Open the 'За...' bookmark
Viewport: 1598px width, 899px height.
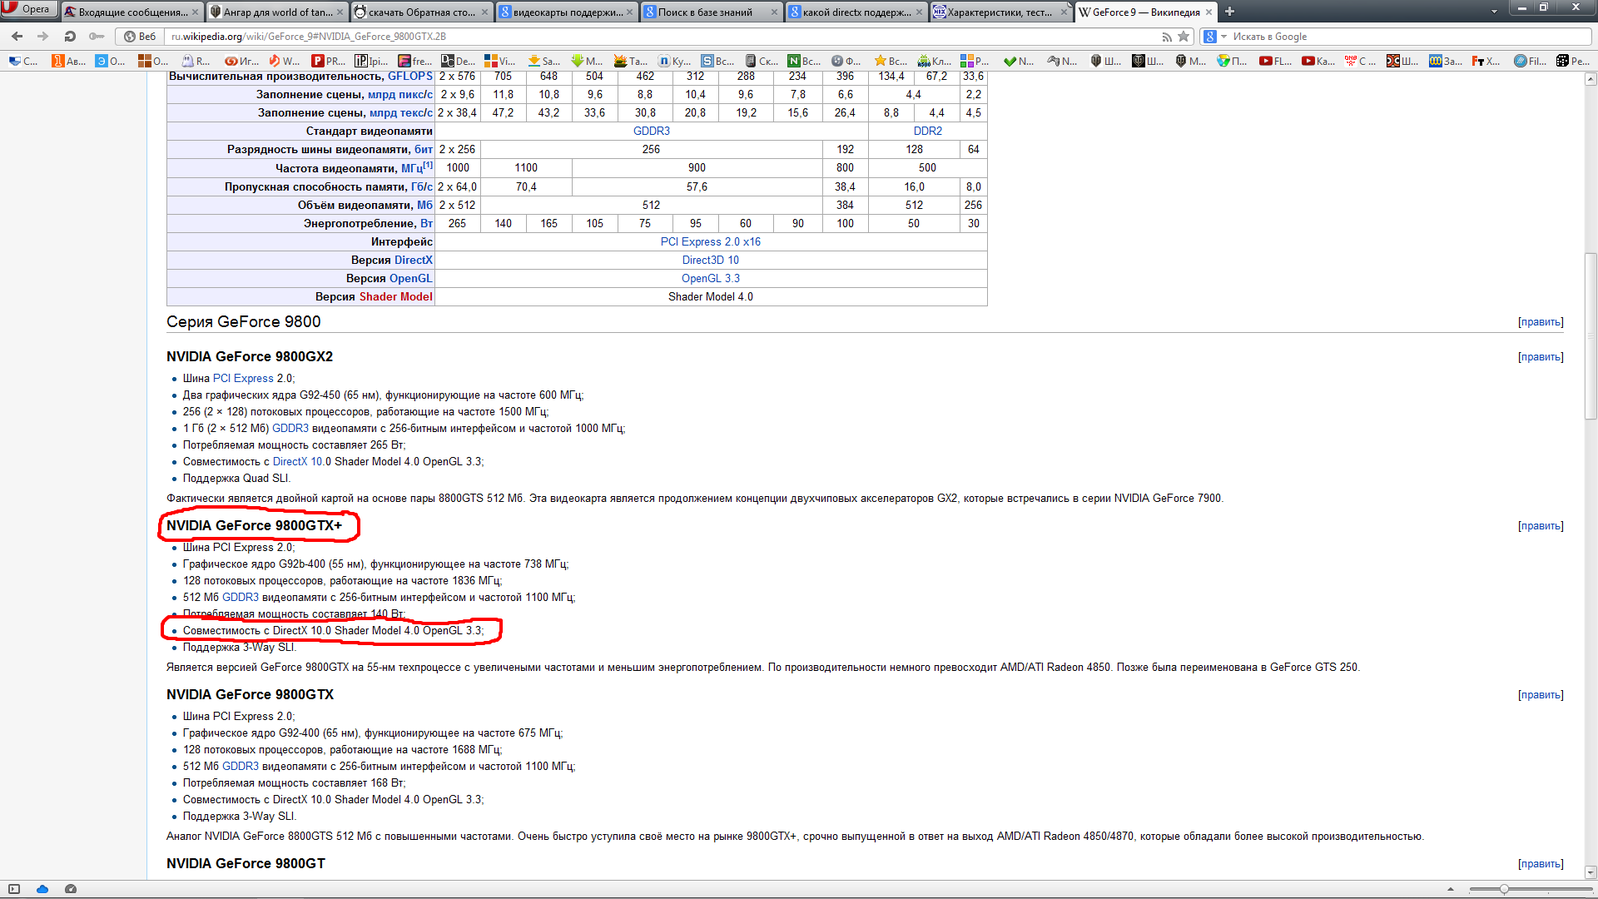pyautogui.click(x=1445, y=61)
